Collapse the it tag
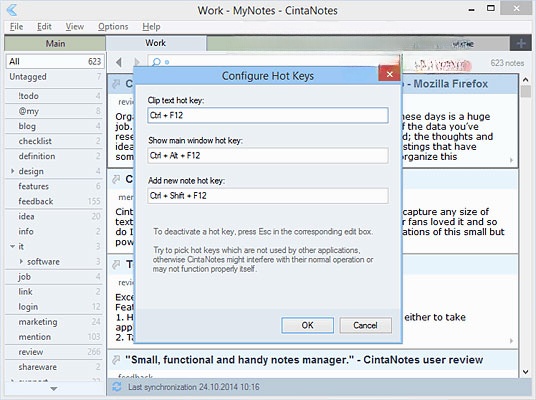This screenshot has width=536, height=400. 13,246
